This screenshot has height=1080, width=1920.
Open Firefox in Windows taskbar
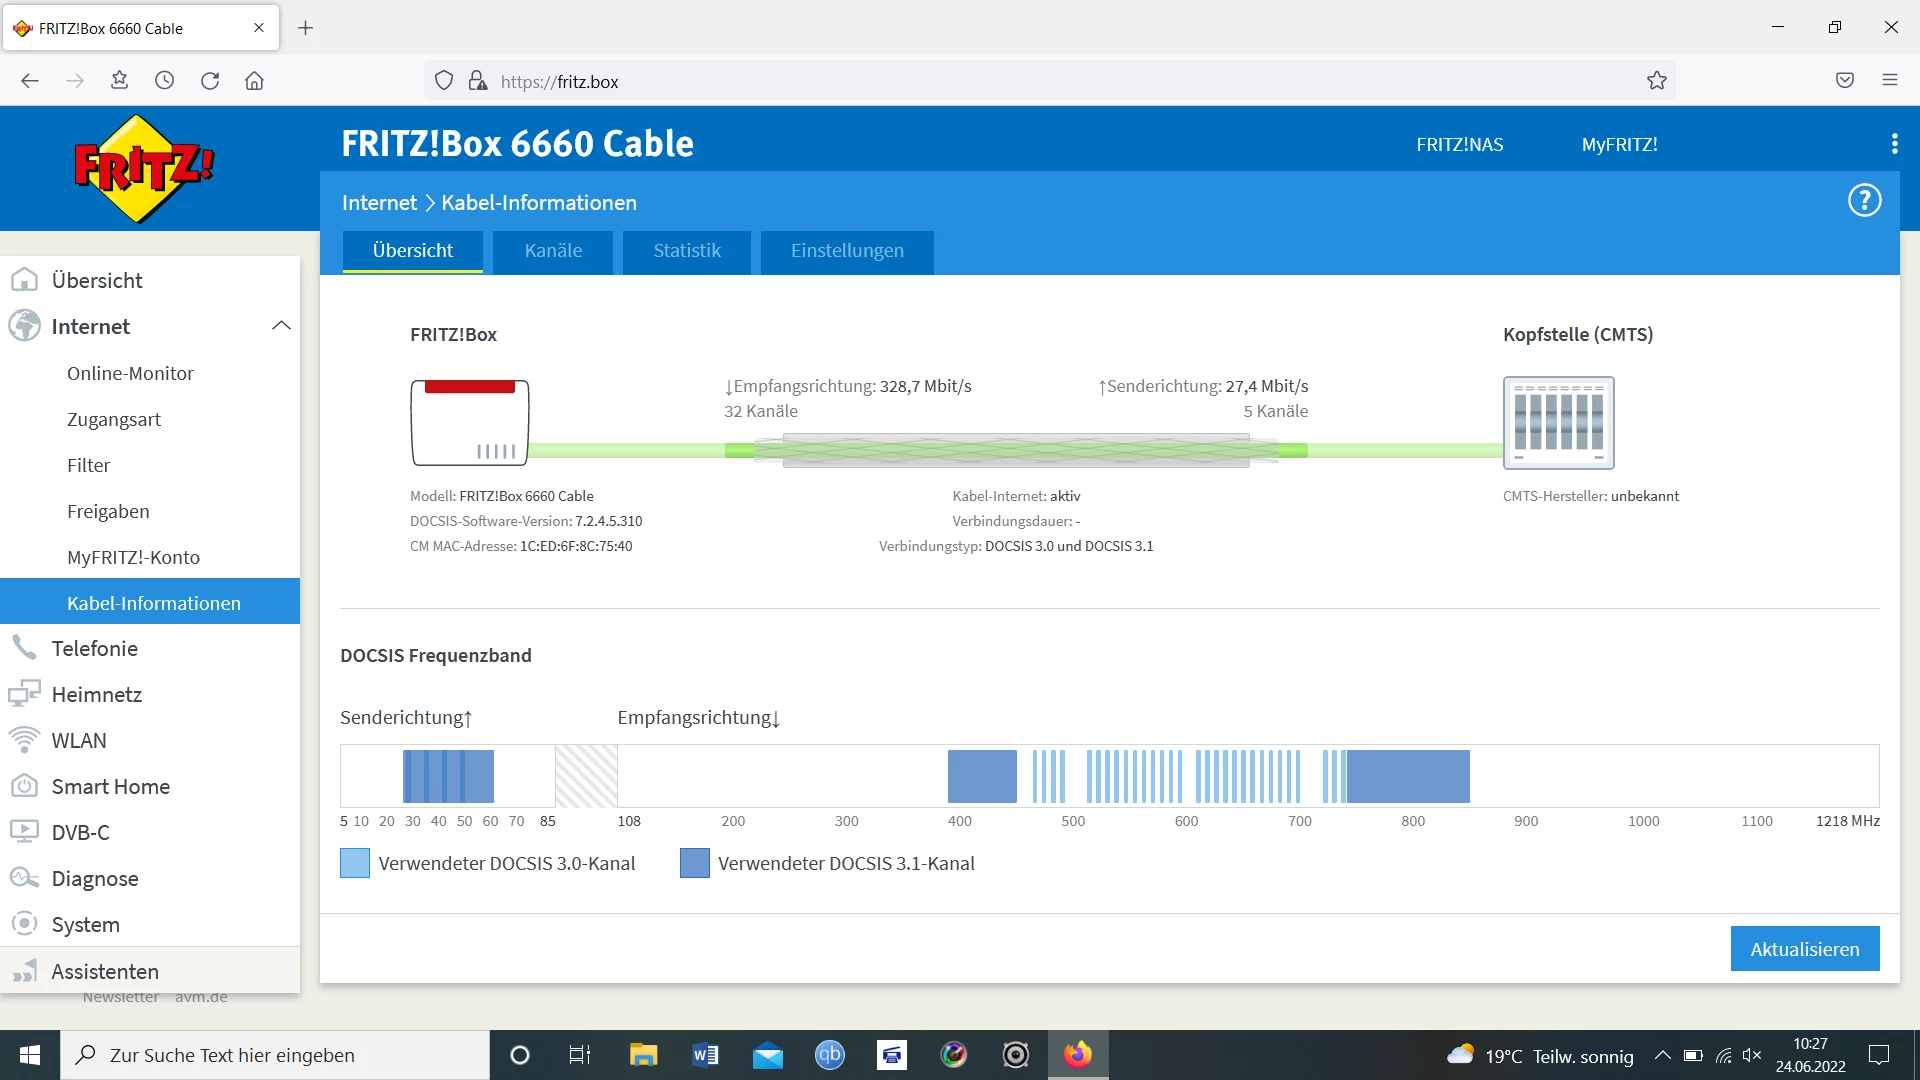click(1077, 1055)
